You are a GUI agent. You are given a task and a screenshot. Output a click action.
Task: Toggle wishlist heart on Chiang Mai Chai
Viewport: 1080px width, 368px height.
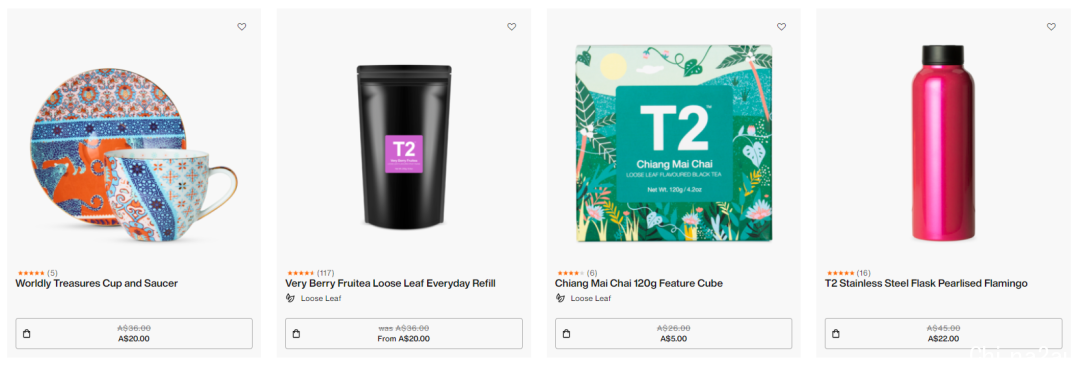coord(781,27)
